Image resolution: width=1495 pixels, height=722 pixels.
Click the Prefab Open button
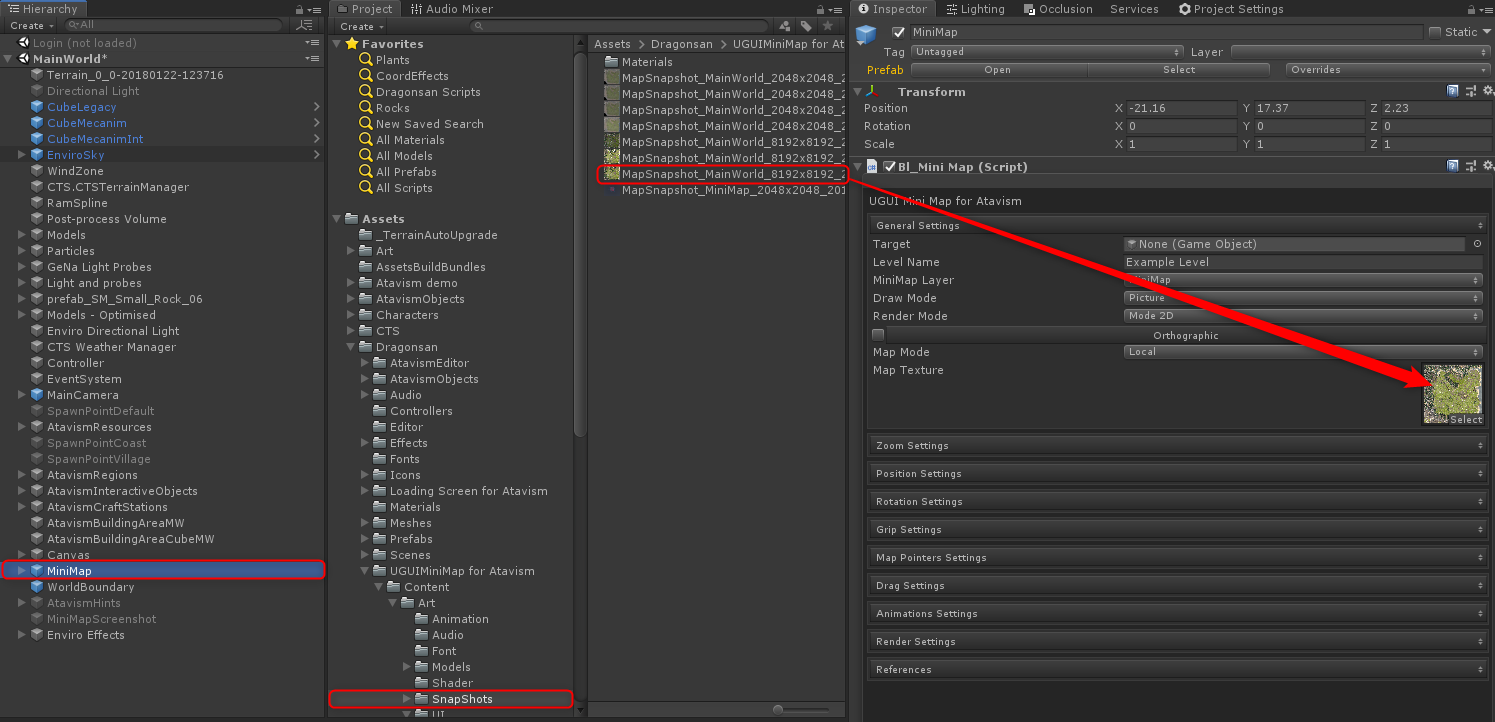tap(997, 70)
